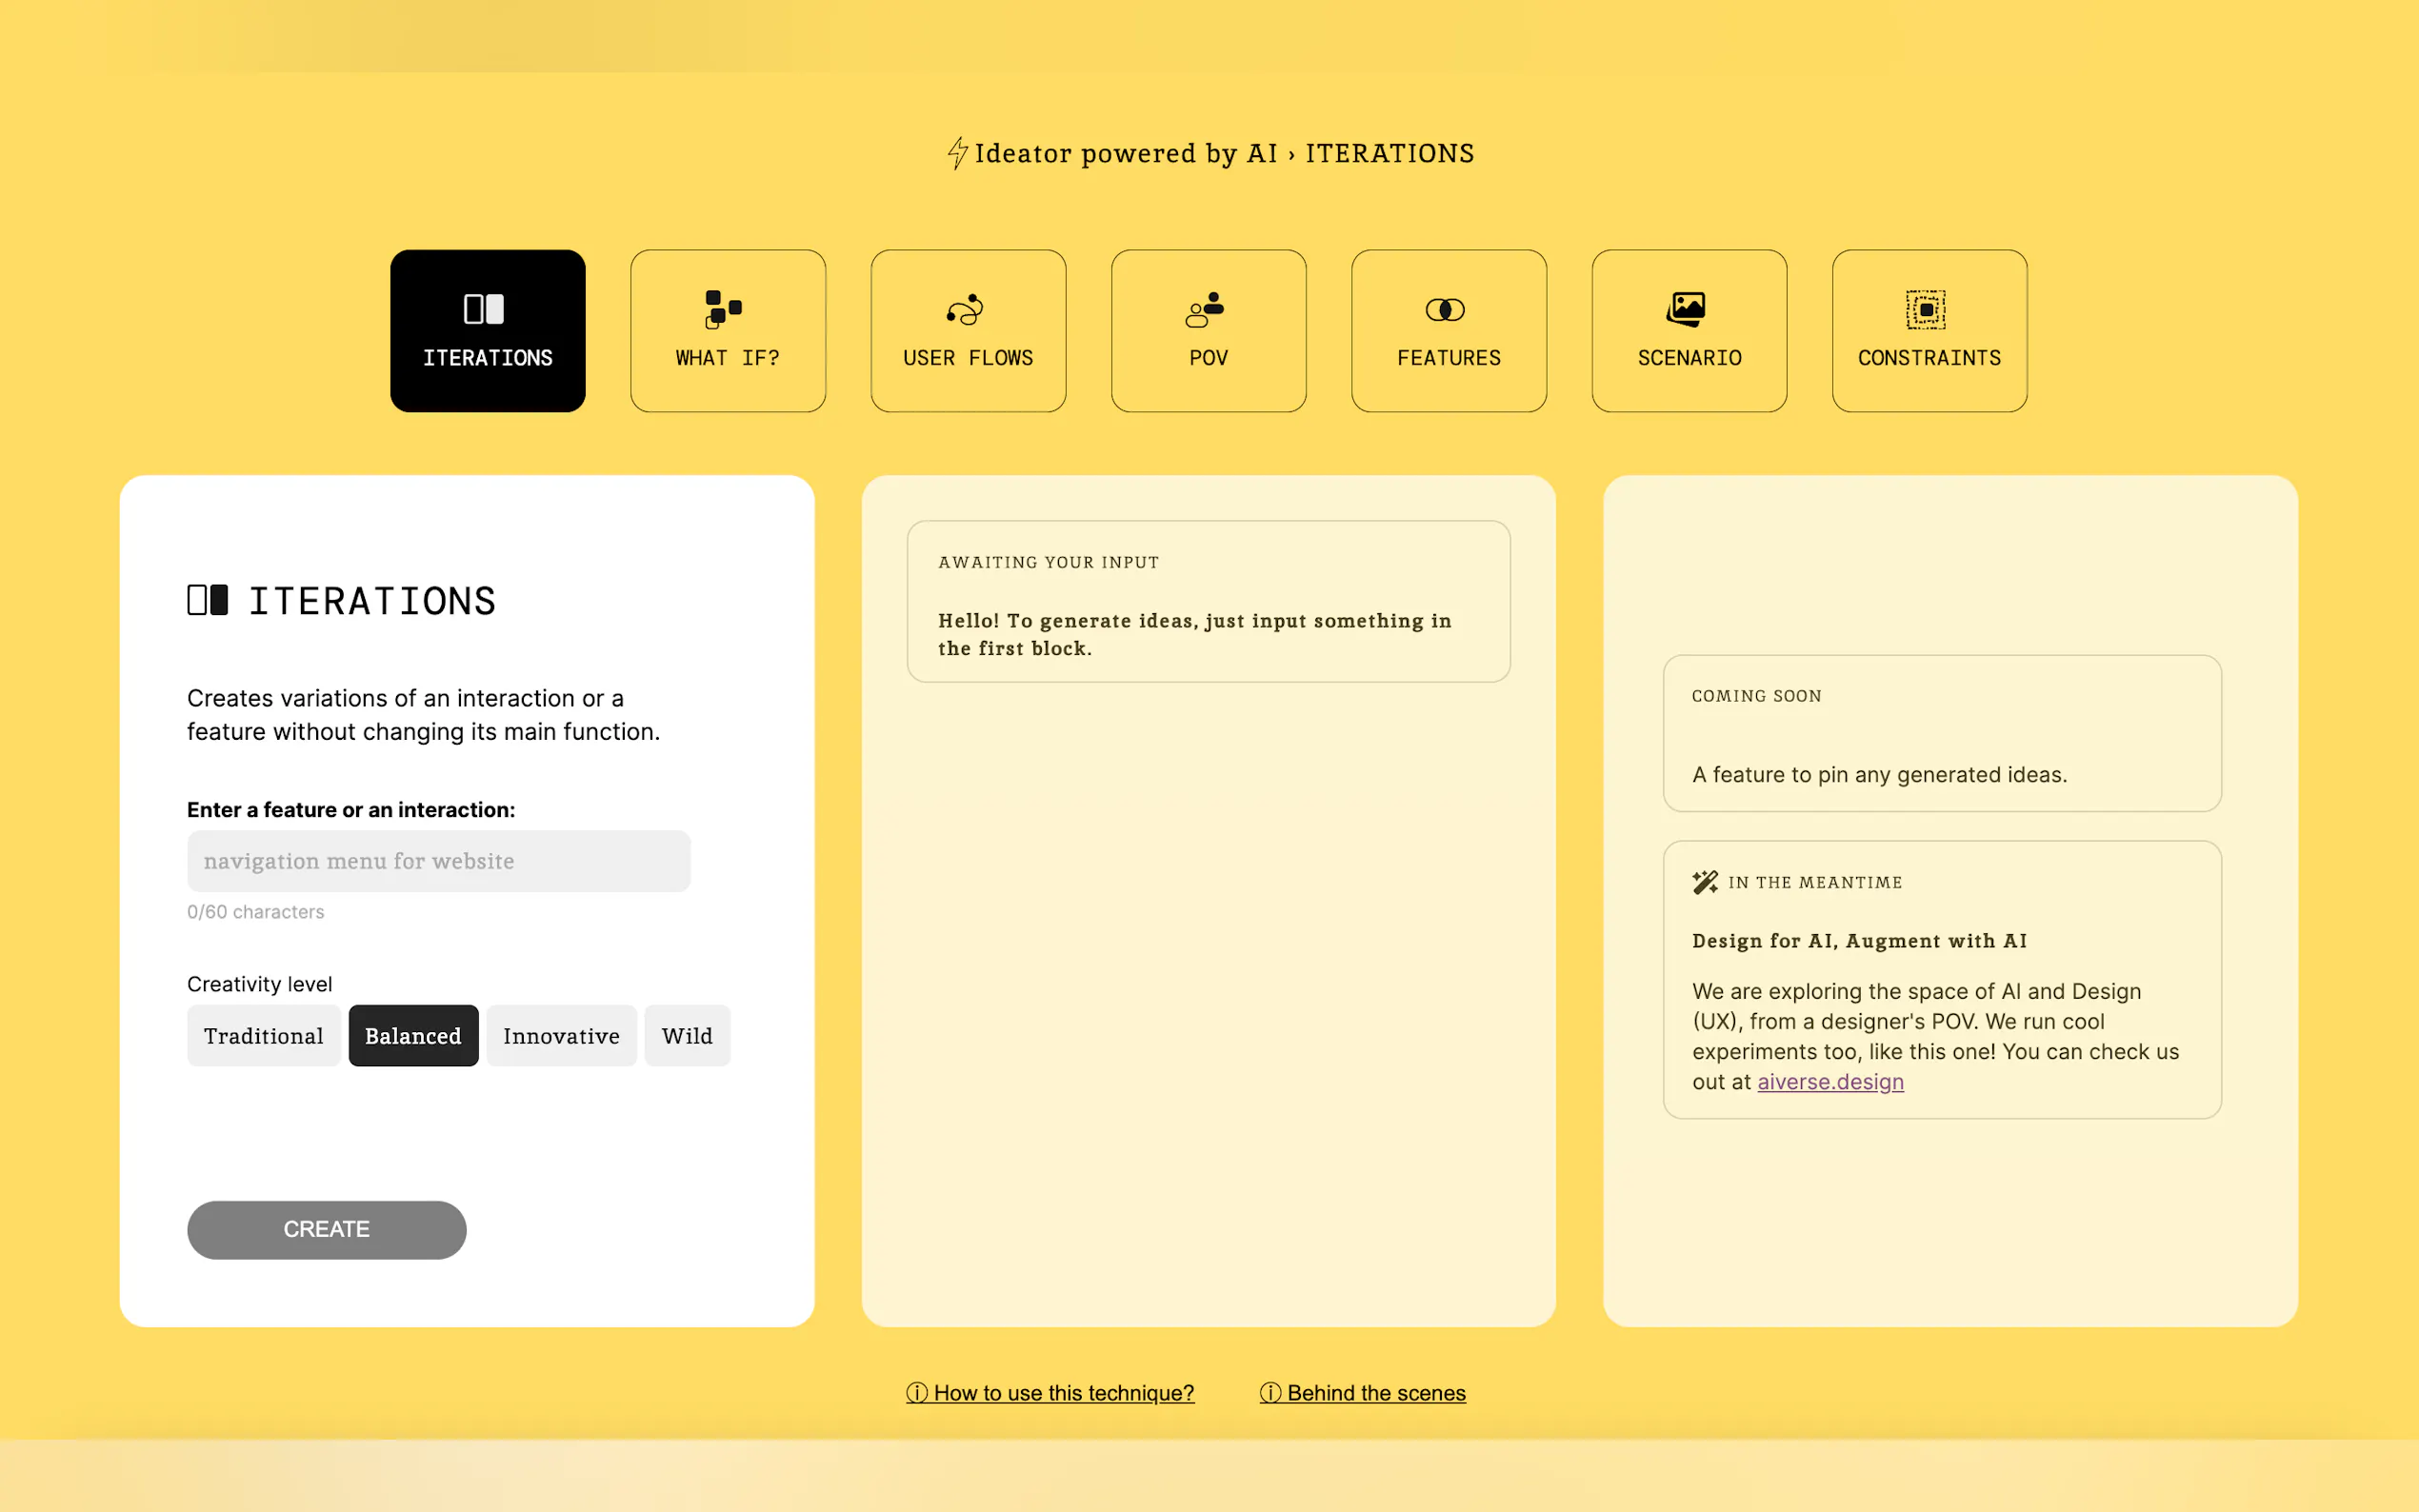Viewport: 2419px width, 1512px height.
Task: Choose Innovative creativity level
Action: click(x=561, y=1036)
